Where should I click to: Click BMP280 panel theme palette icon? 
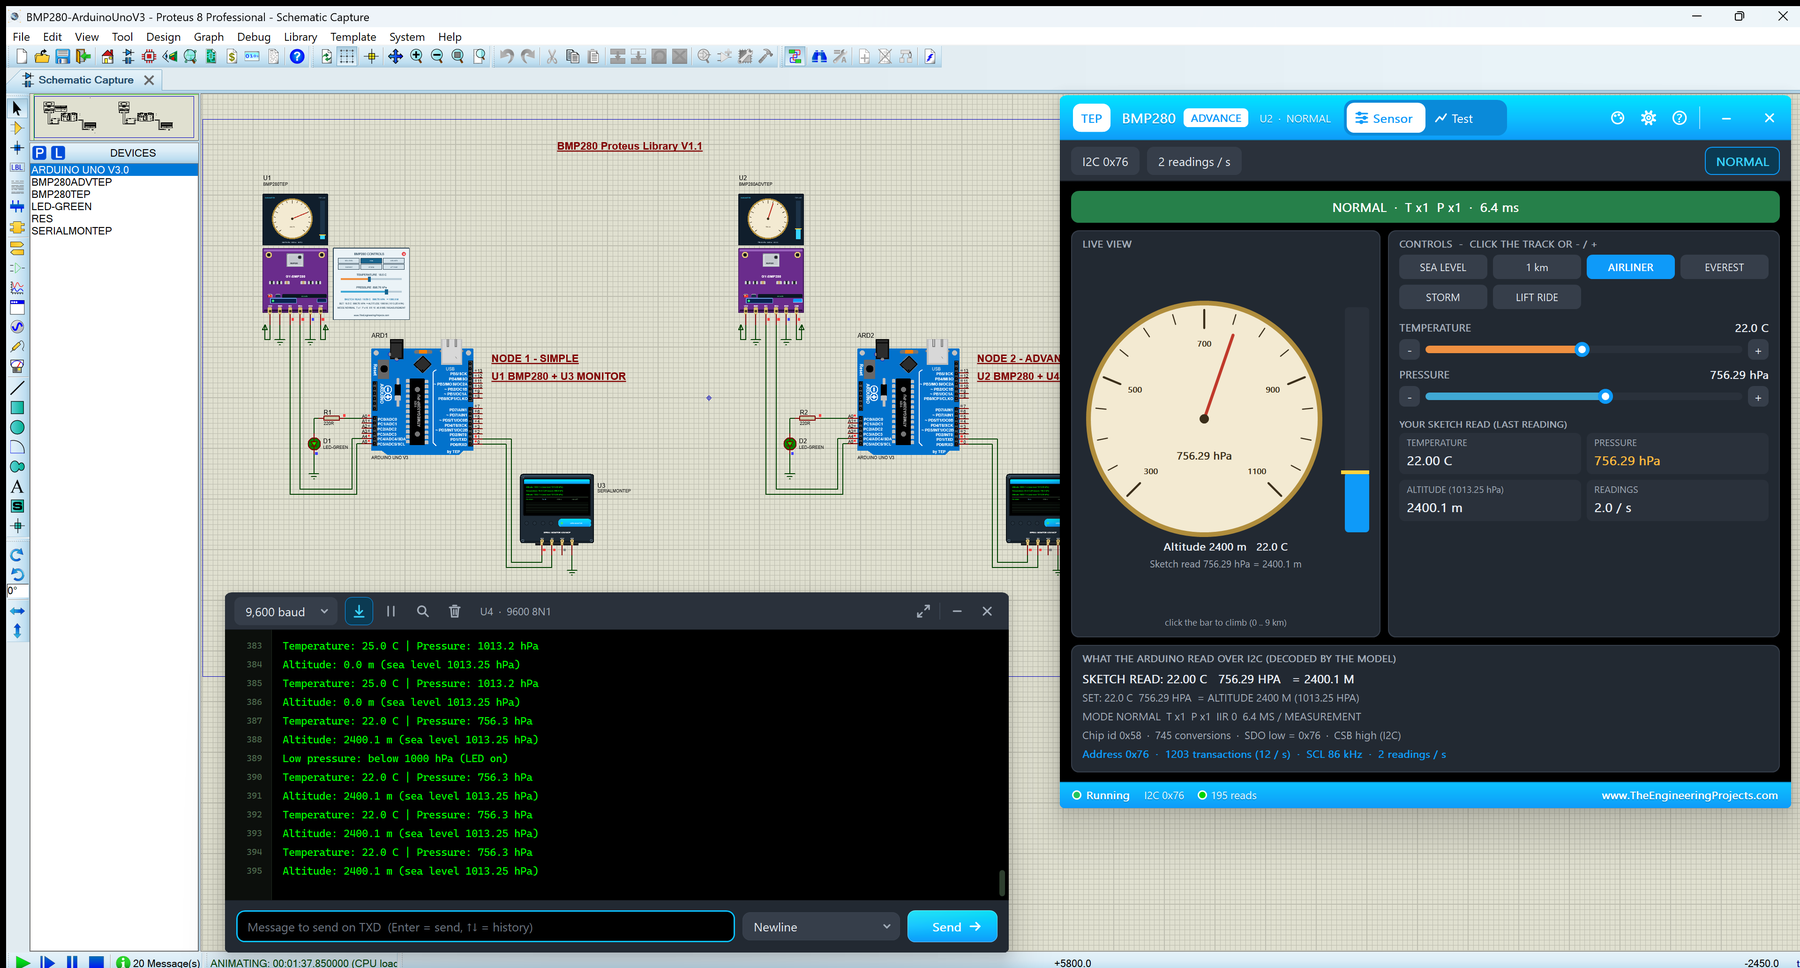coord(1618,118)
